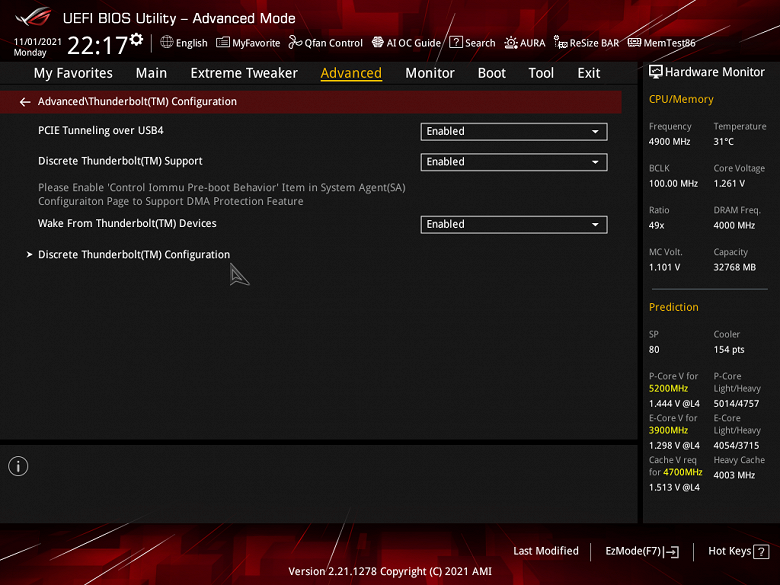Click the Search label in toolbar
Image resolution: width=780 pixels, height=585 pixels.
tap(480, 43)
